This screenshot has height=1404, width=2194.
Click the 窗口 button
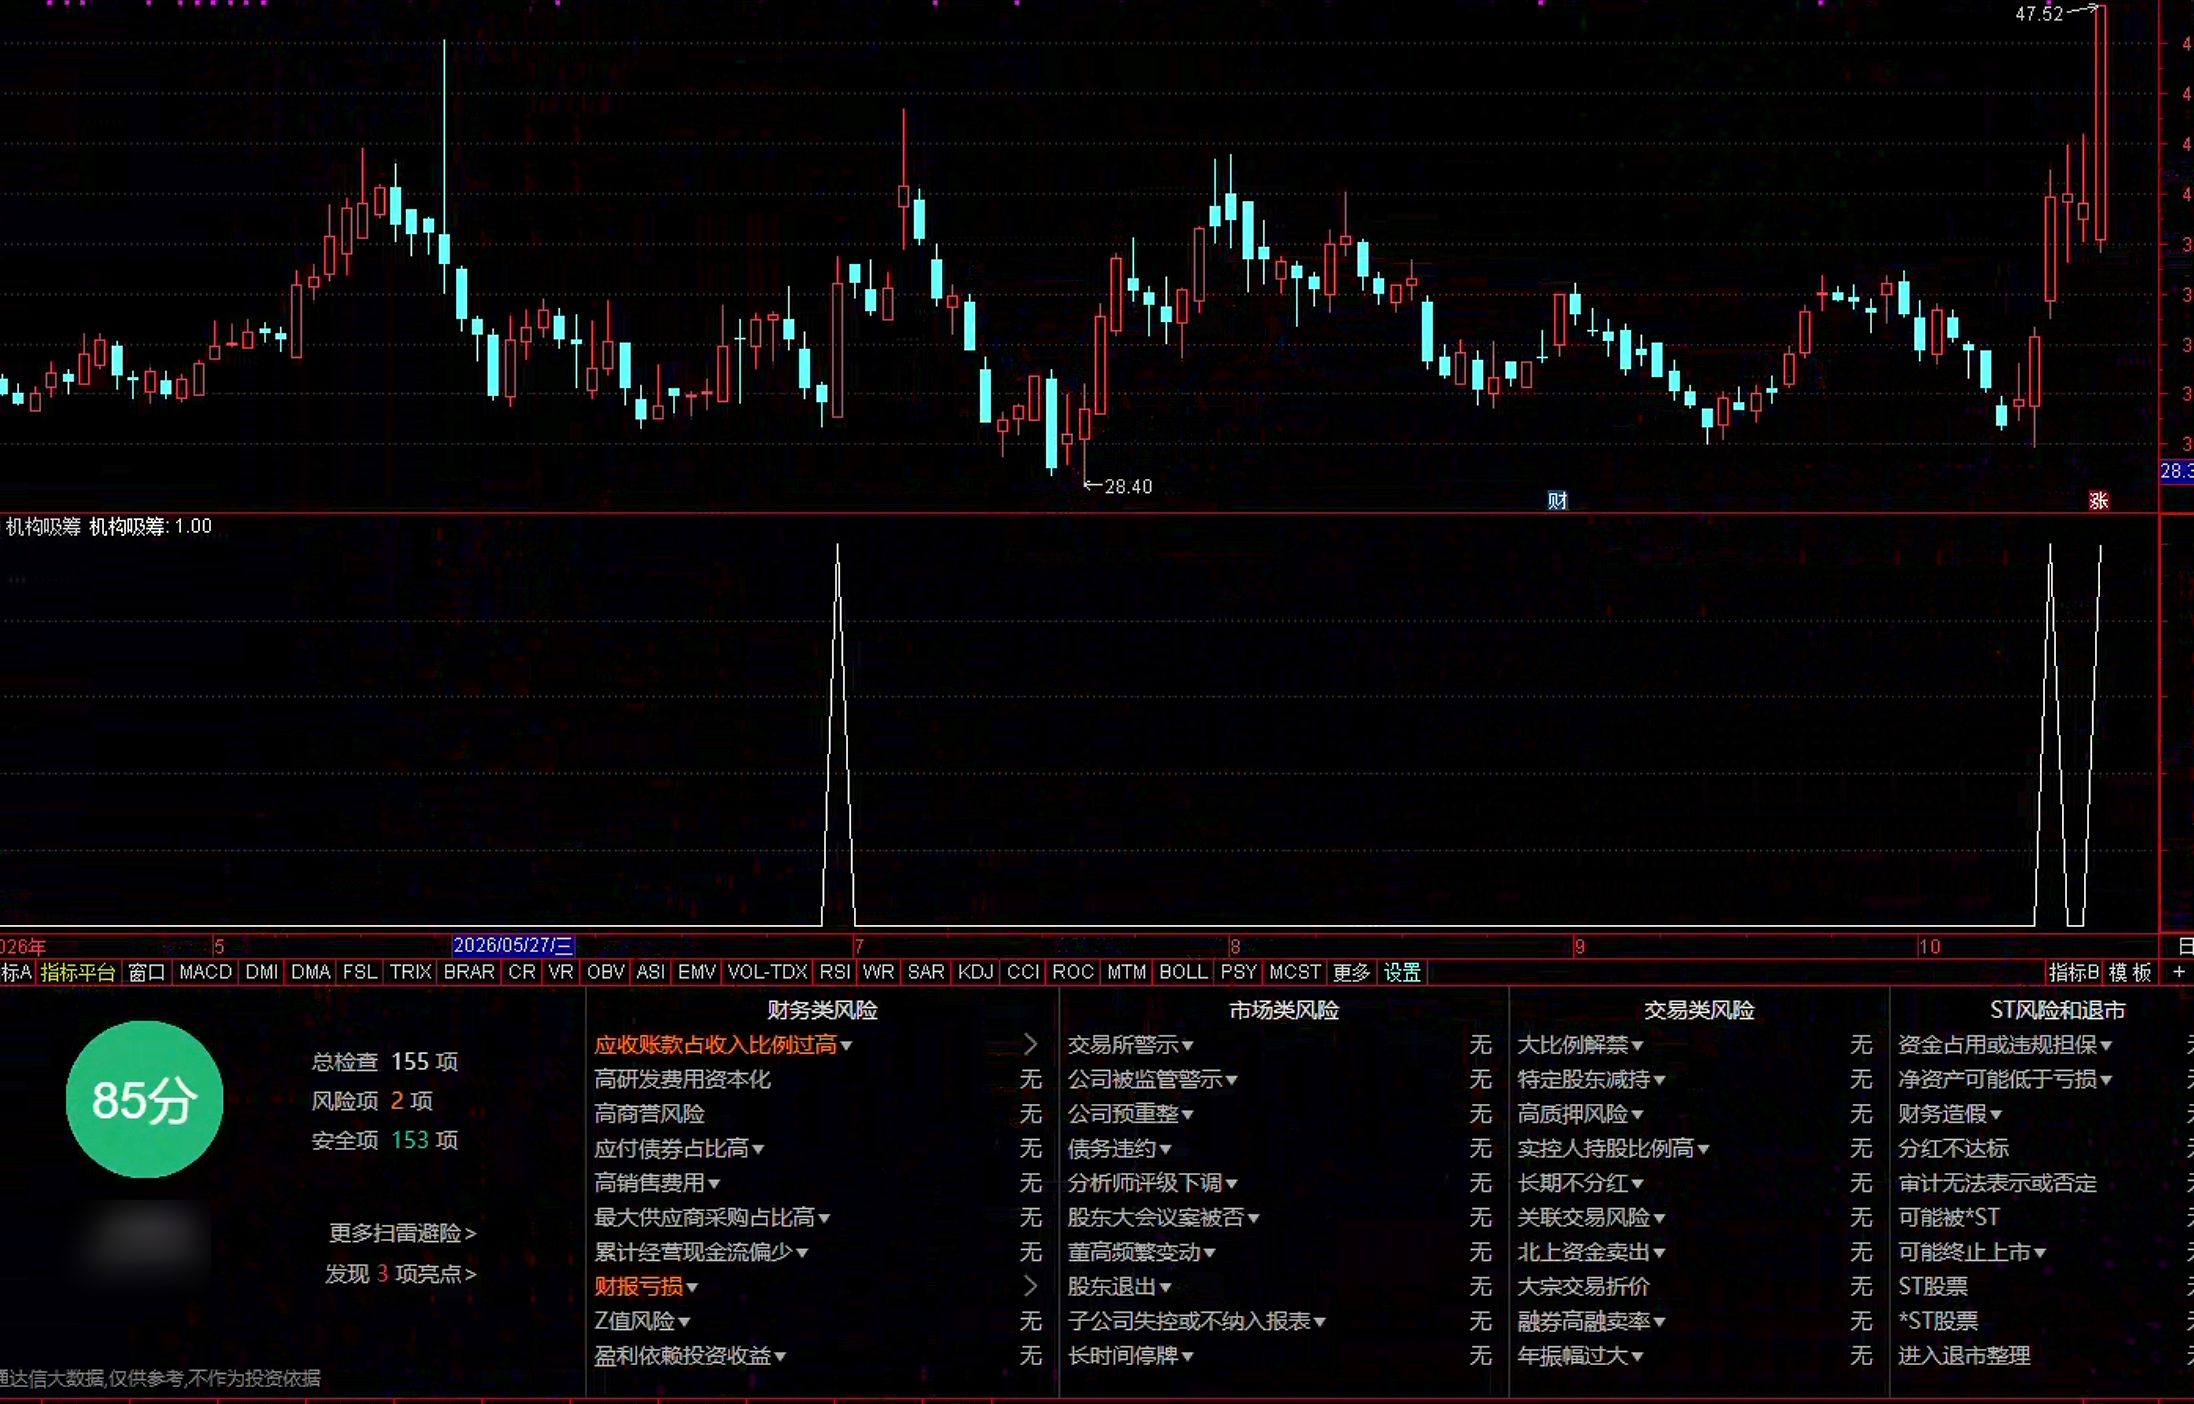tap(147, 972)
